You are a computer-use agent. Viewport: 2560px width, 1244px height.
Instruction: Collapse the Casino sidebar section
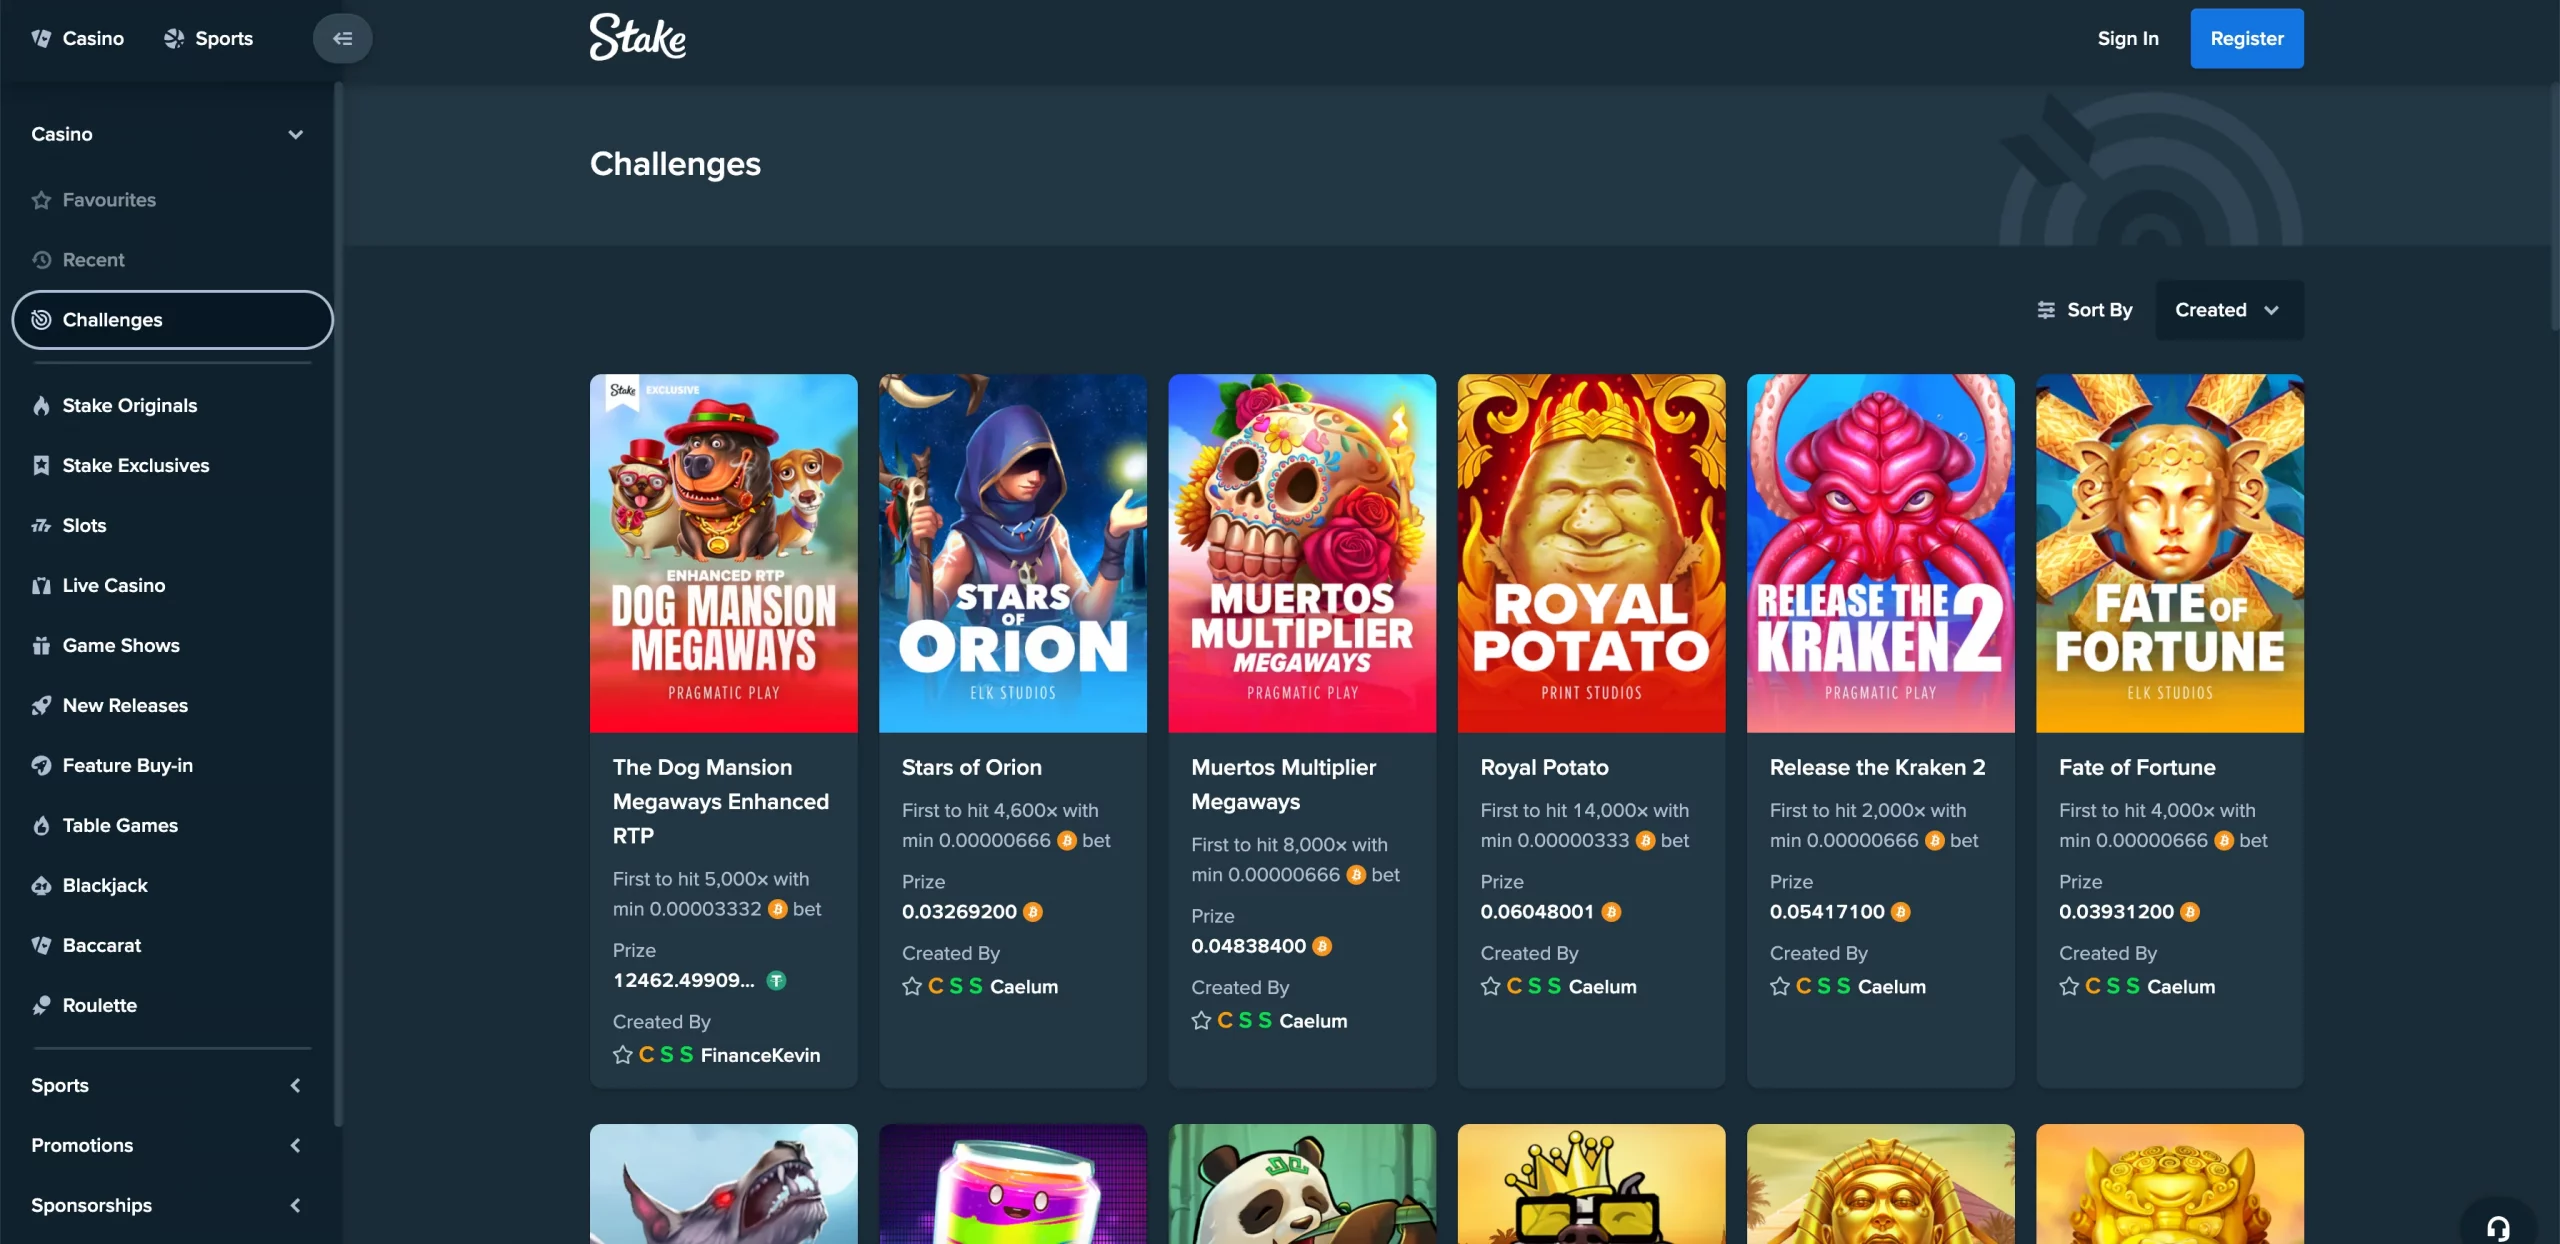pos(295,134)
